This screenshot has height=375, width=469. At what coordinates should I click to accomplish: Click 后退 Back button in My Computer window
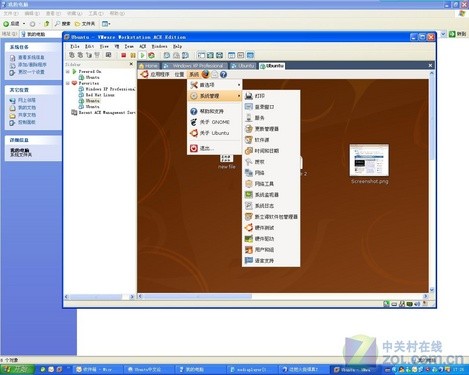click(11, 24)
